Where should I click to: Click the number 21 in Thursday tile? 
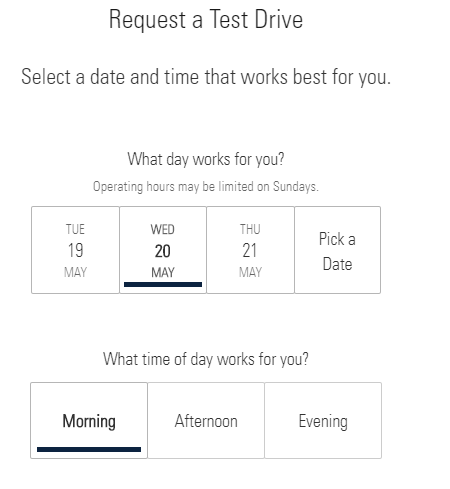(x=250, y=250)
